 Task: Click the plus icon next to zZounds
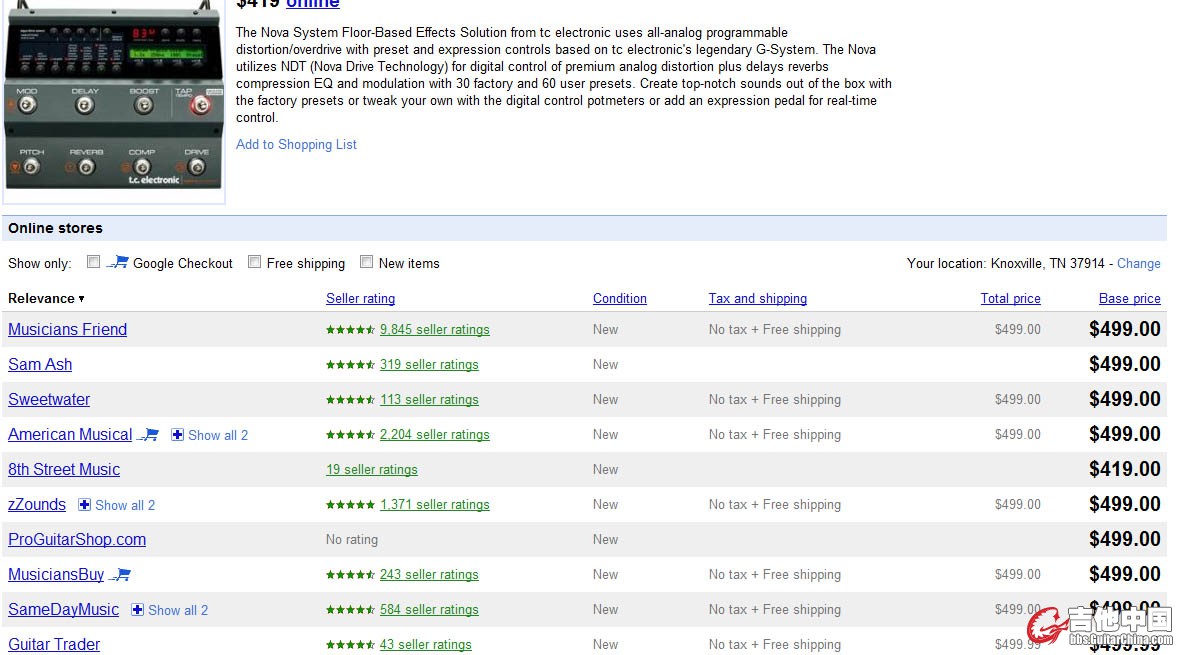pyautogui.click(x=84, y=504)
